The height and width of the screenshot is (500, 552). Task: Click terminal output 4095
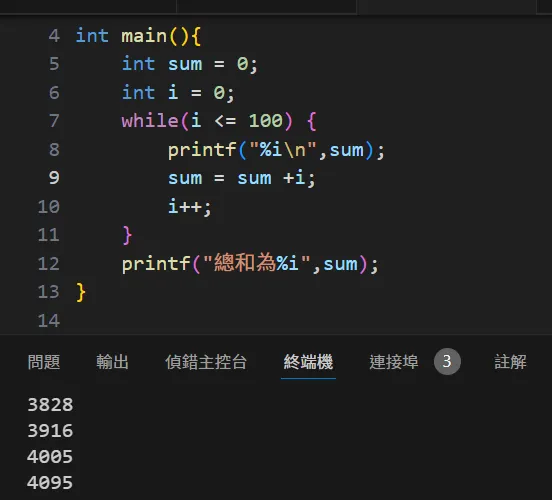click(50, 483)
